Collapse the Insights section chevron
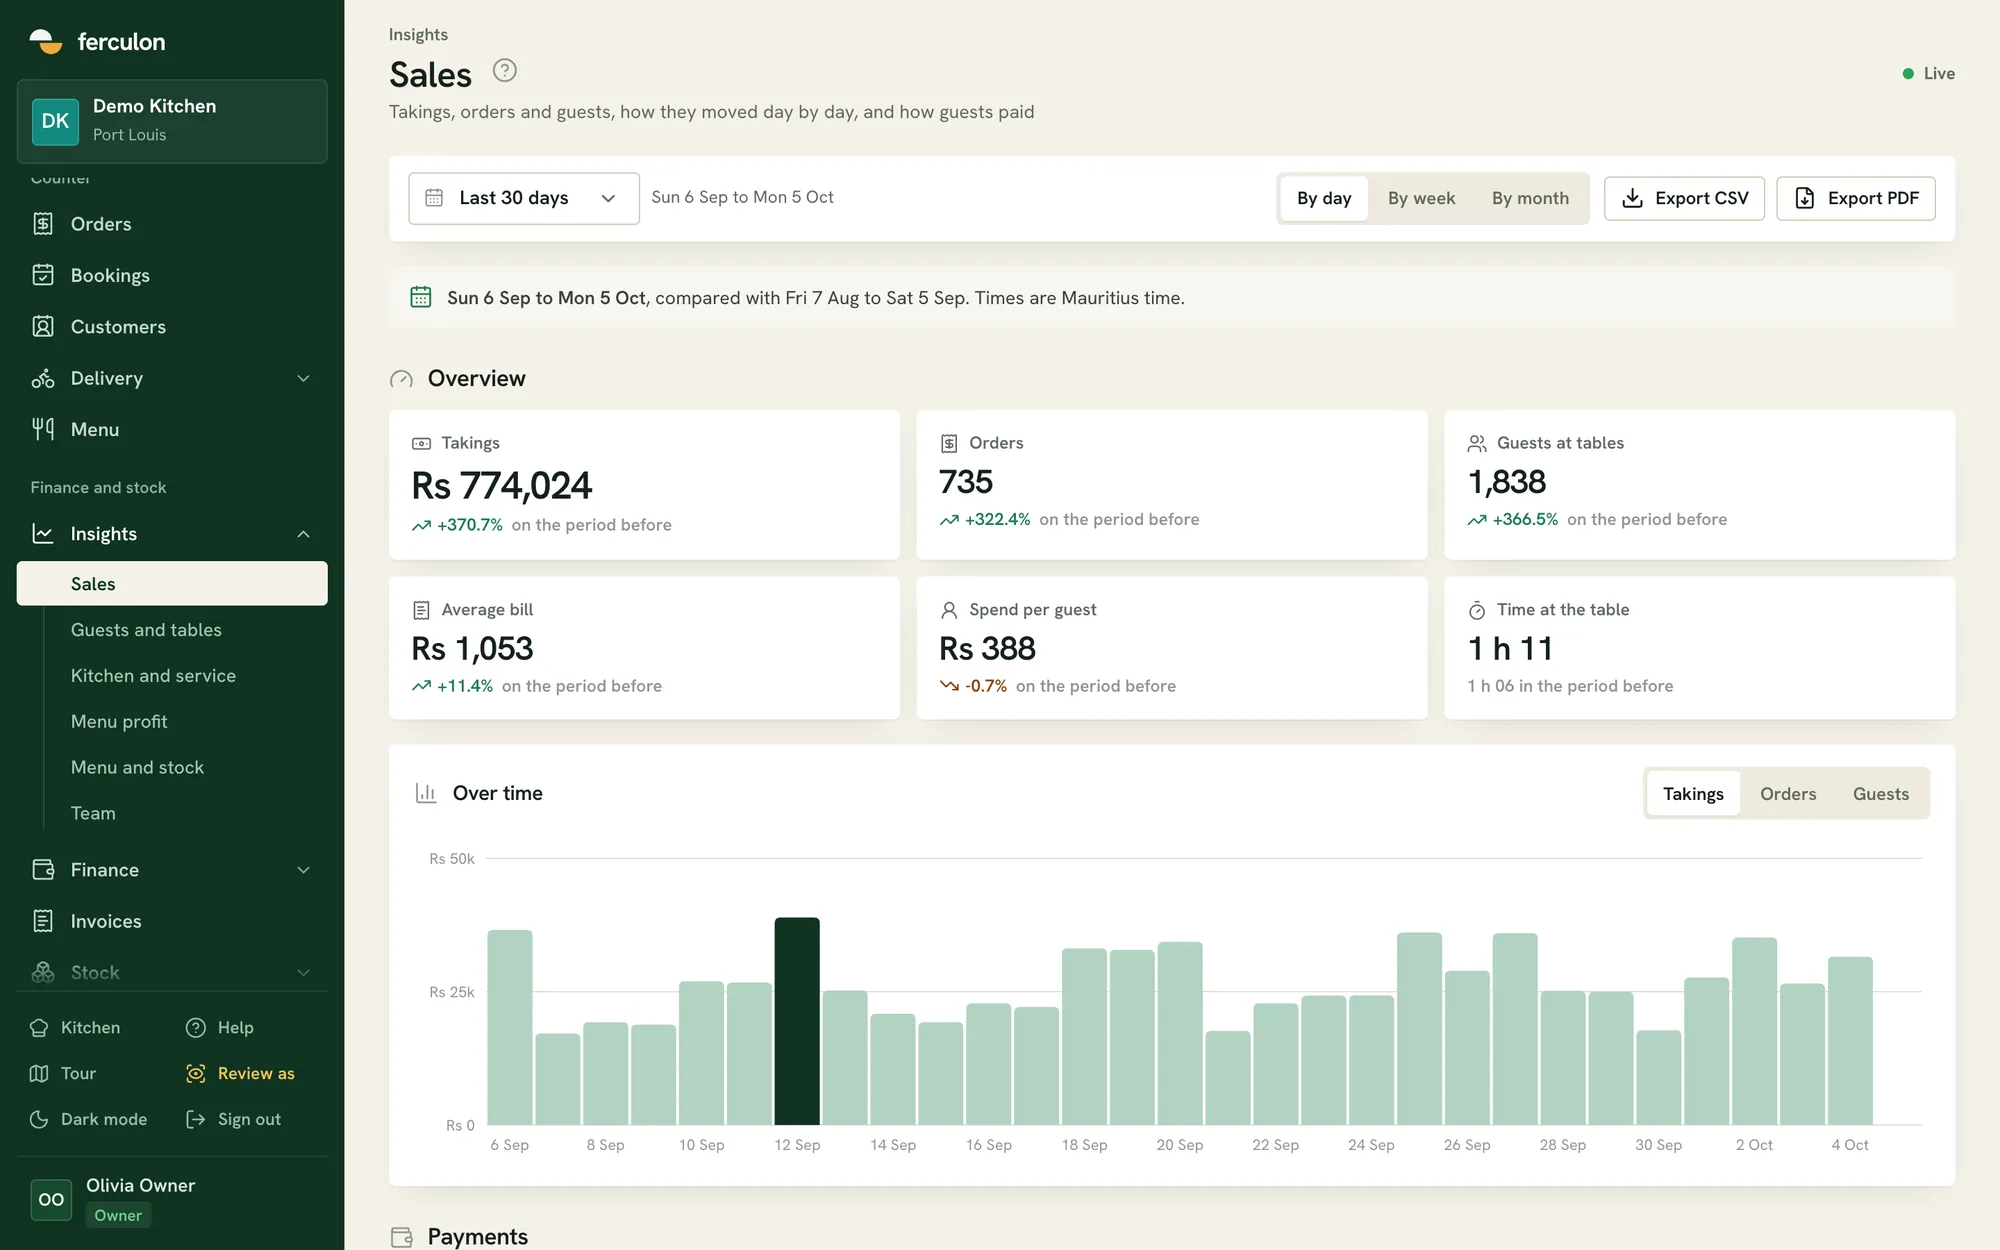The height and width of the screenshot is (1250, 2000). click(x=304, y=534)
